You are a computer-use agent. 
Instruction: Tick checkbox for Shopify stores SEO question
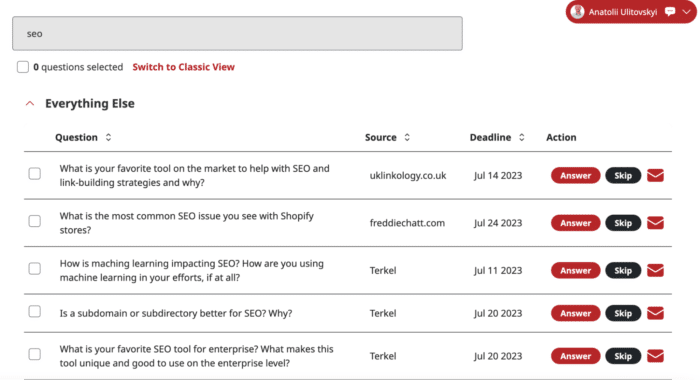34,221
